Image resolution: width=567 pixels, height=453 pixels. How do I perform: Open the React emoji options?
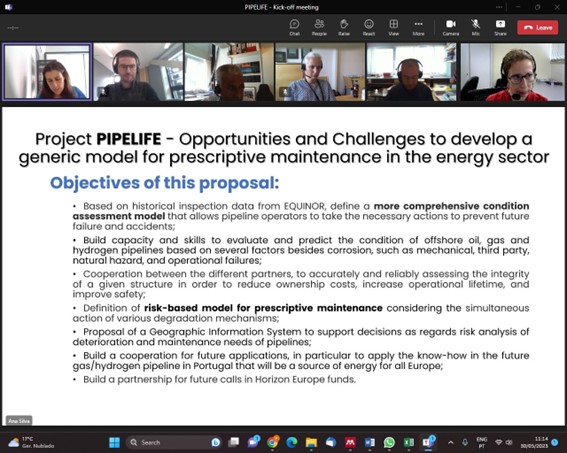pyautogui.click(x=368, y=27)
